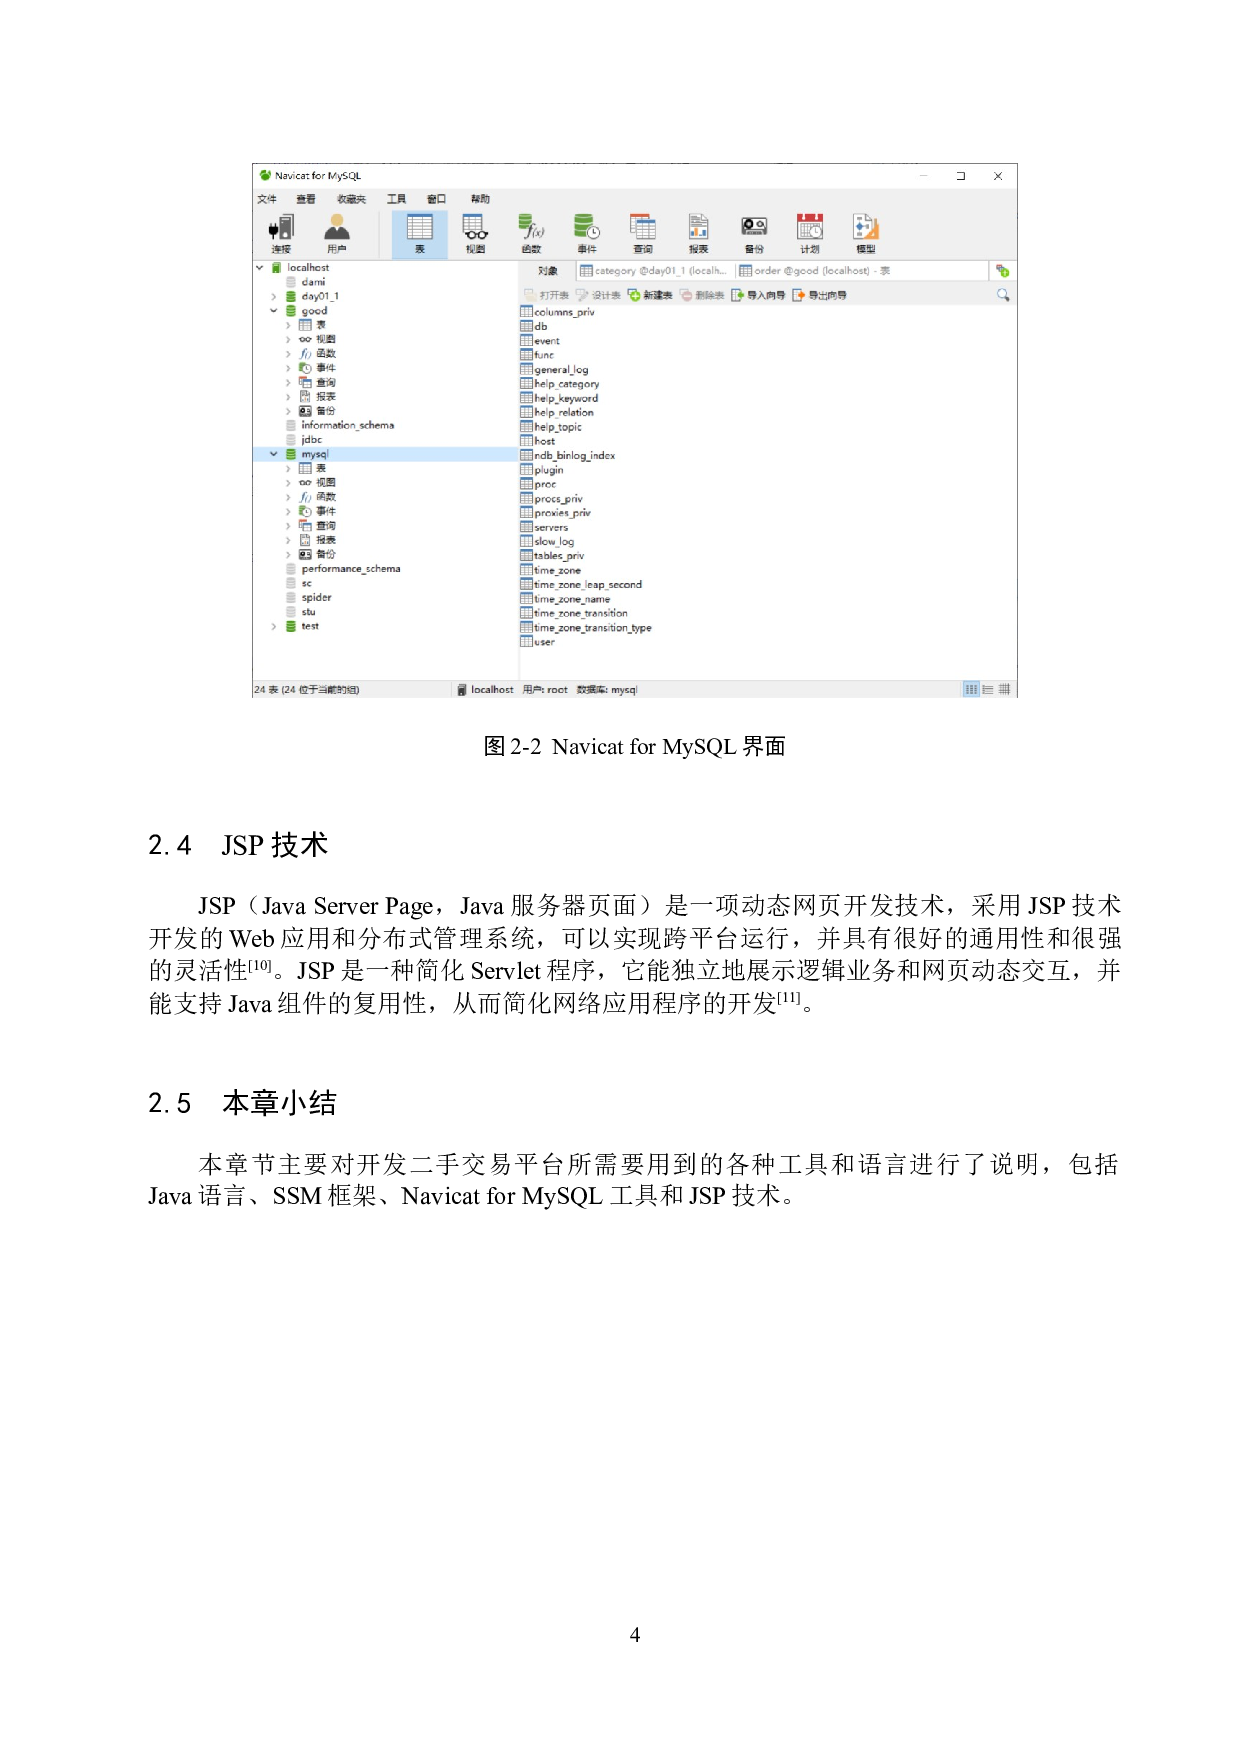Open the 用户 (User) manager icon

[337, 233]
